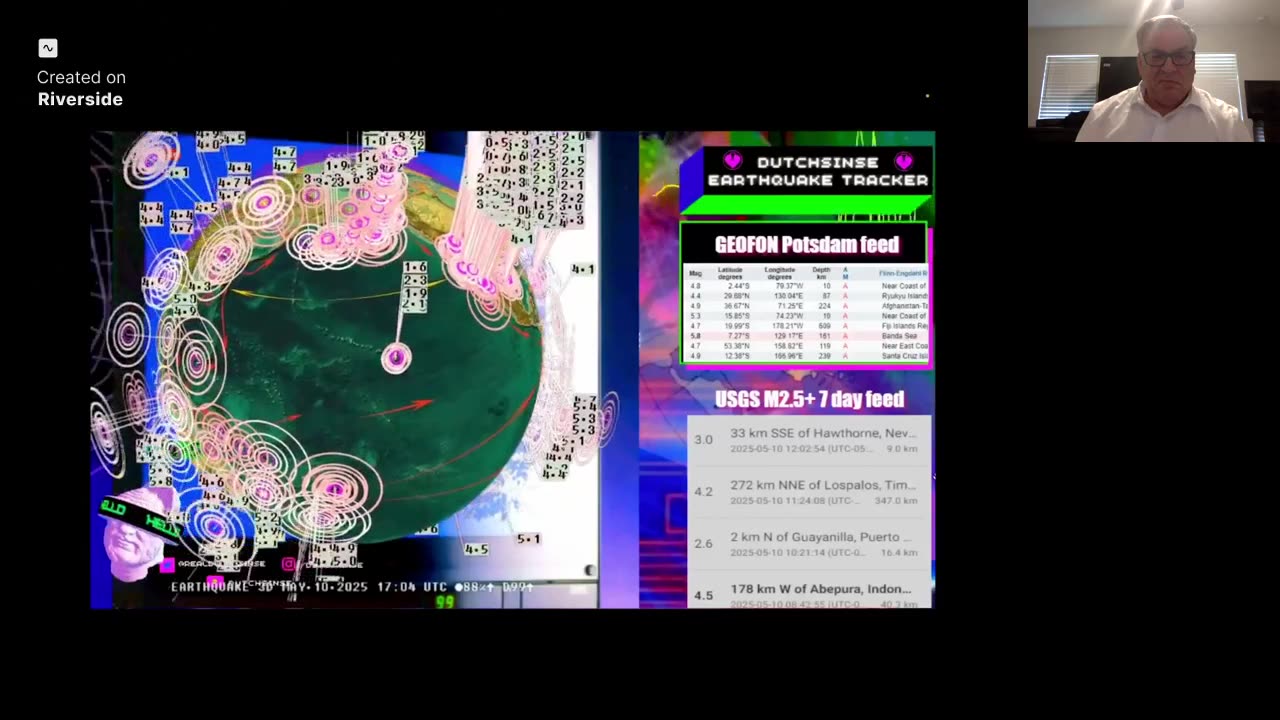Click the Twitter icon near the statue head
Viewport: 1280px width, 720px height.
168,564
